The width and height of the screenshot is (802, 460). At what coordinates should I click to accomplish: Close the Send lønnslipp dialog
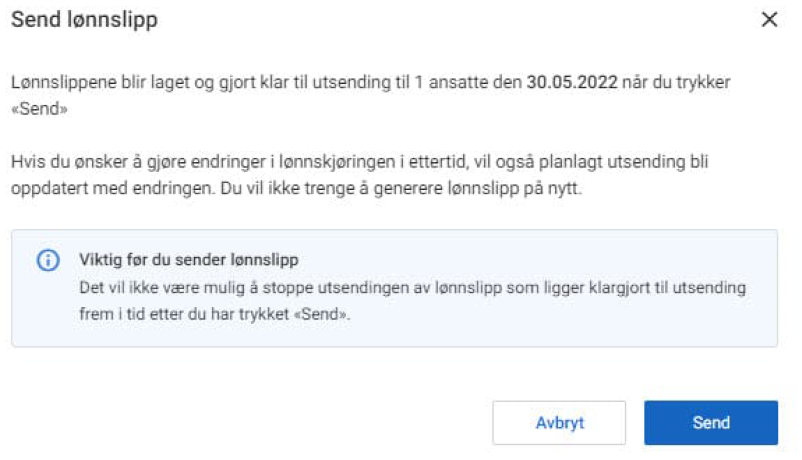coord(769,20)
